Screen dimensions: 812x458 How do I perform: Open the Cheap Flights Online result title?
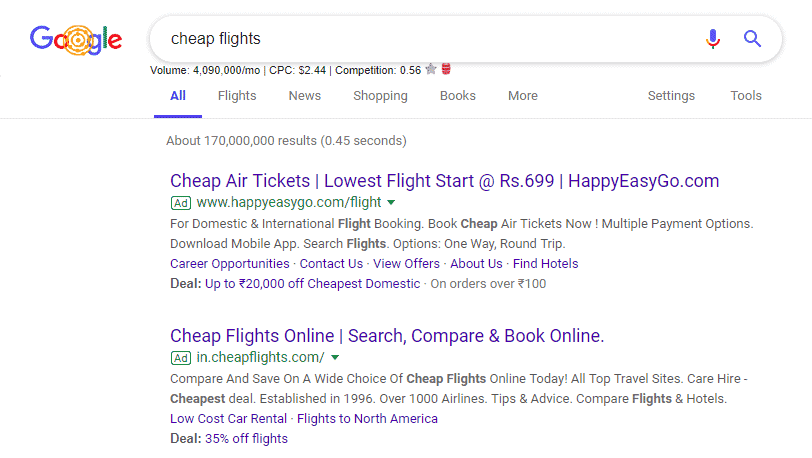point(387,335)
